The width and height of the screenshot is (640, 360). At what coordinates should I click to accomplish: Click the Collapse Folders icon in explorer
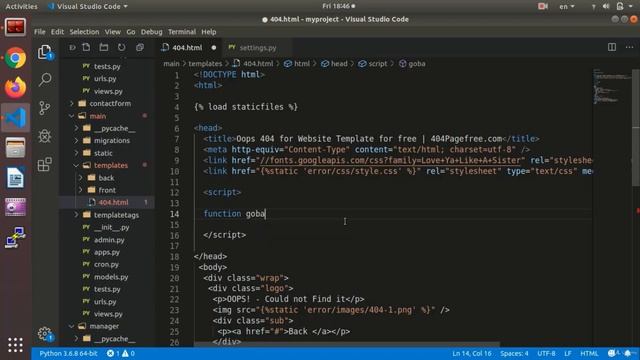[140, 47]
